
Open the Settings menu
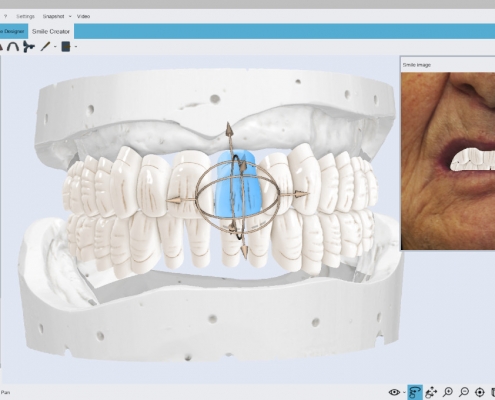coord(25,16)
